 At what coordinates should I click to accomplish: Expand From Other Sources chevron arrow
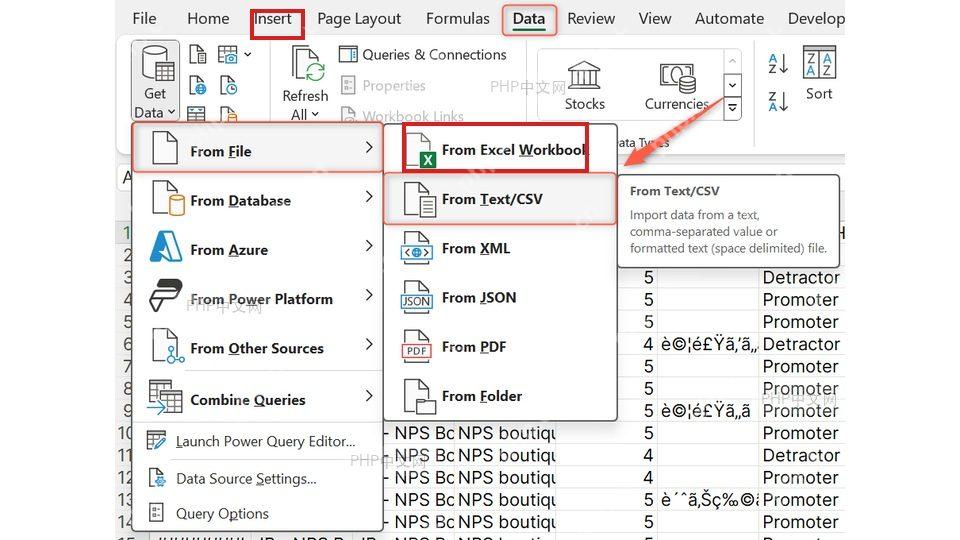pos(369,344)
